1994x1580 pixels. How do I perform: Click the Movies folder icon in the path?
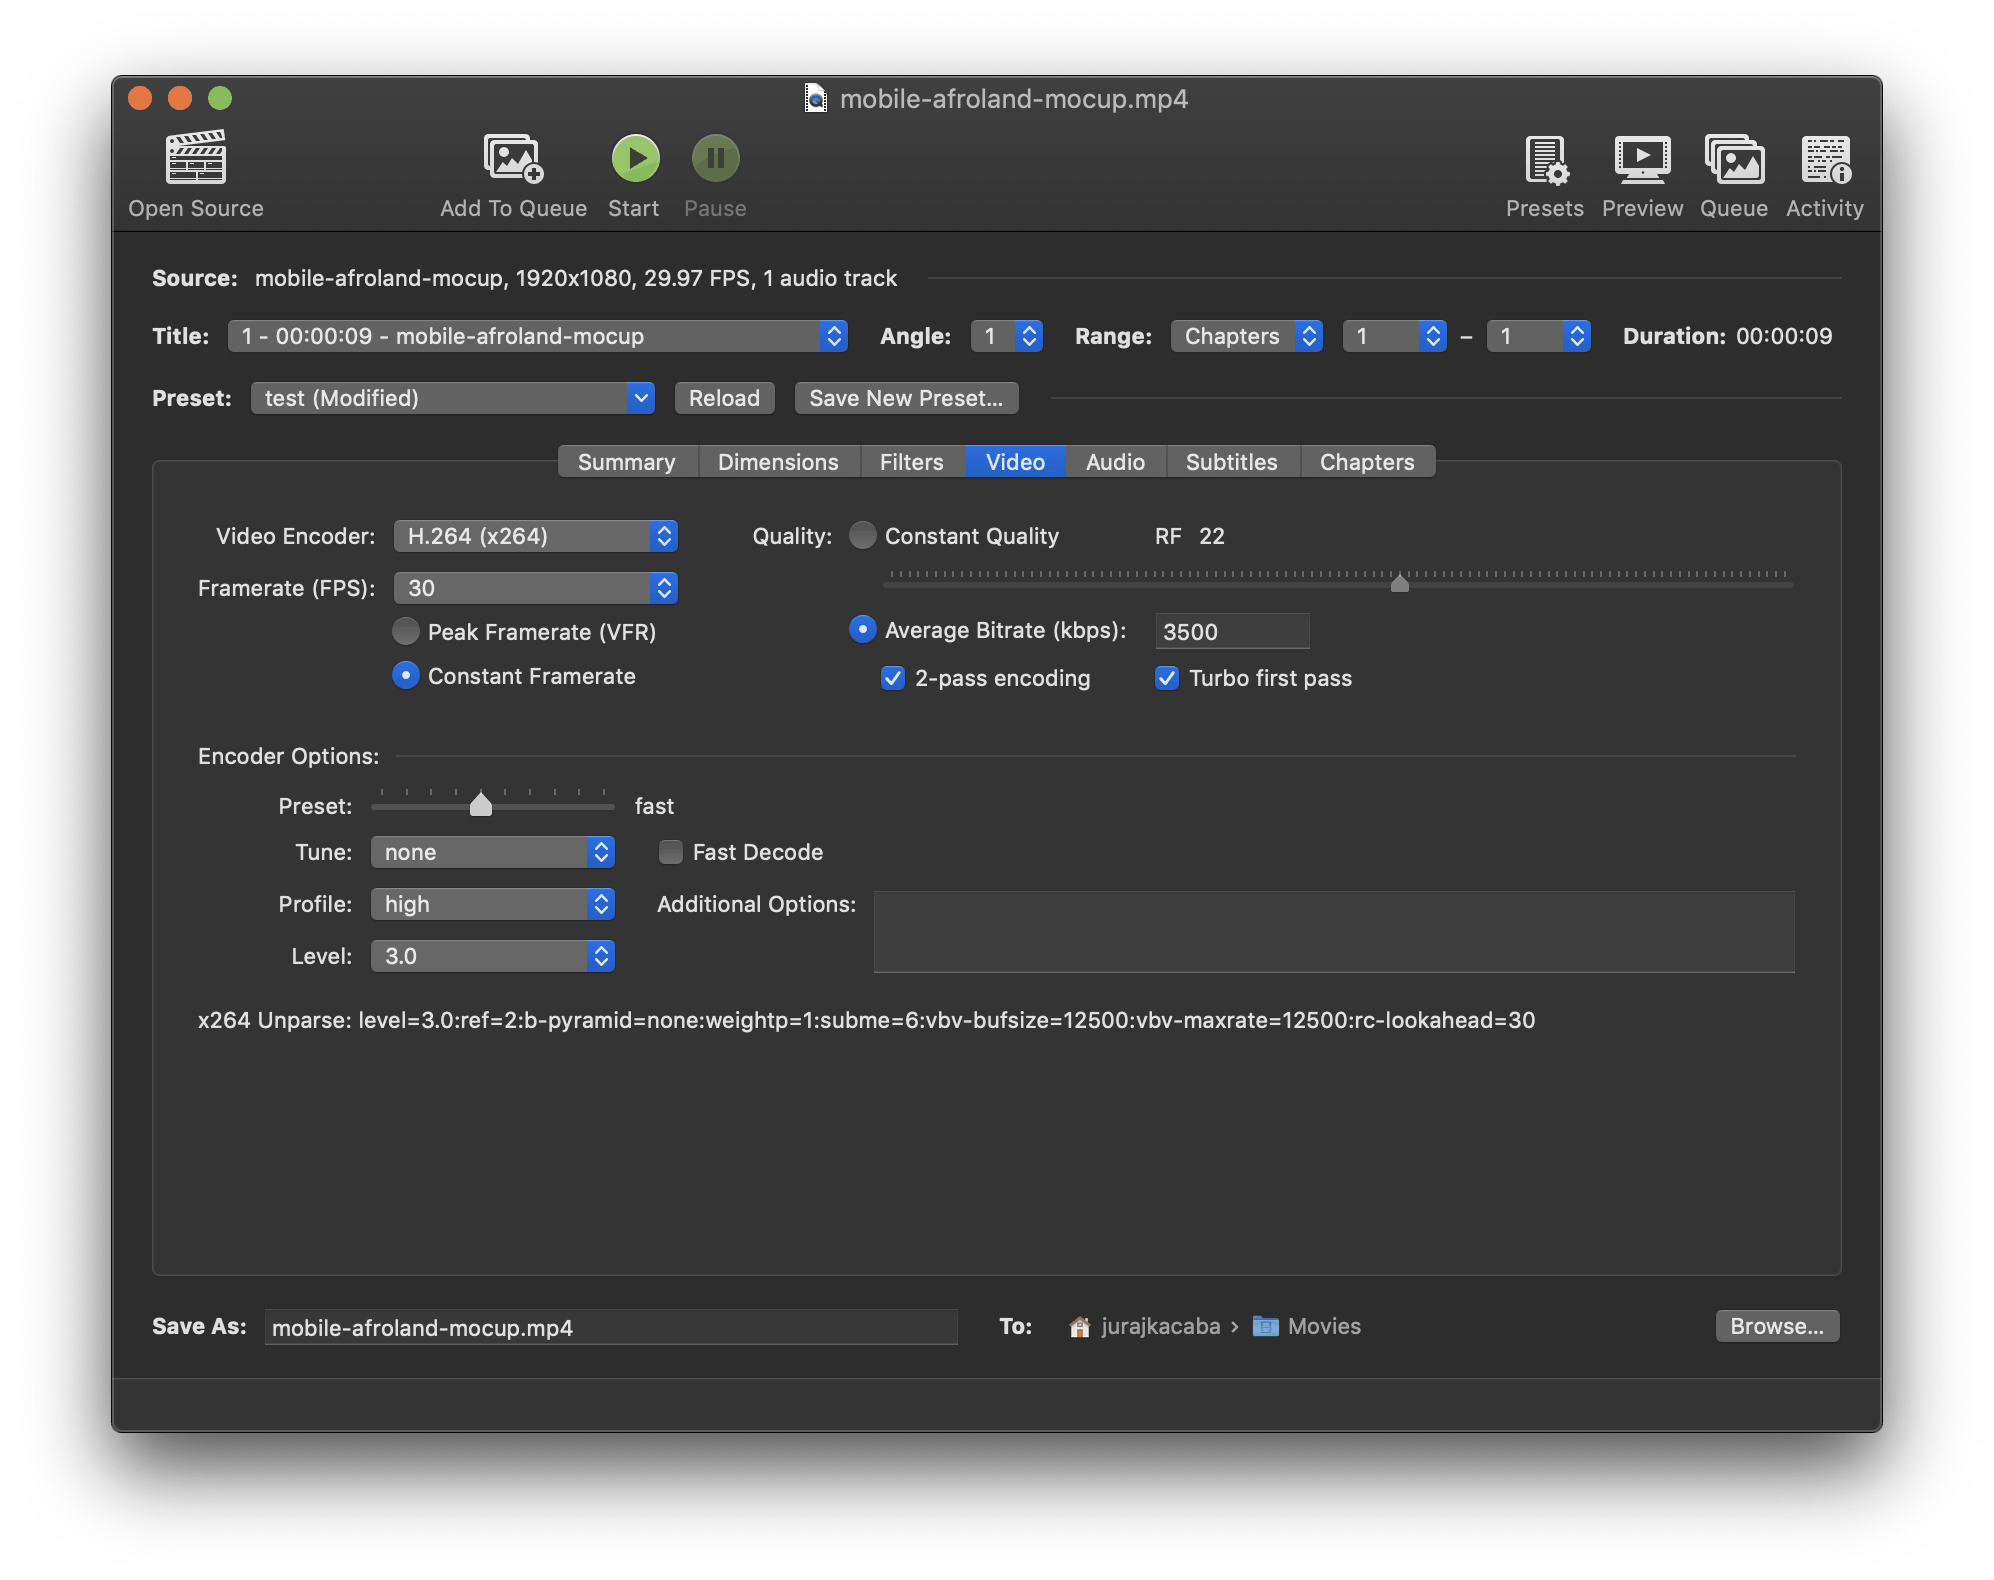tap(1266, 1326)
